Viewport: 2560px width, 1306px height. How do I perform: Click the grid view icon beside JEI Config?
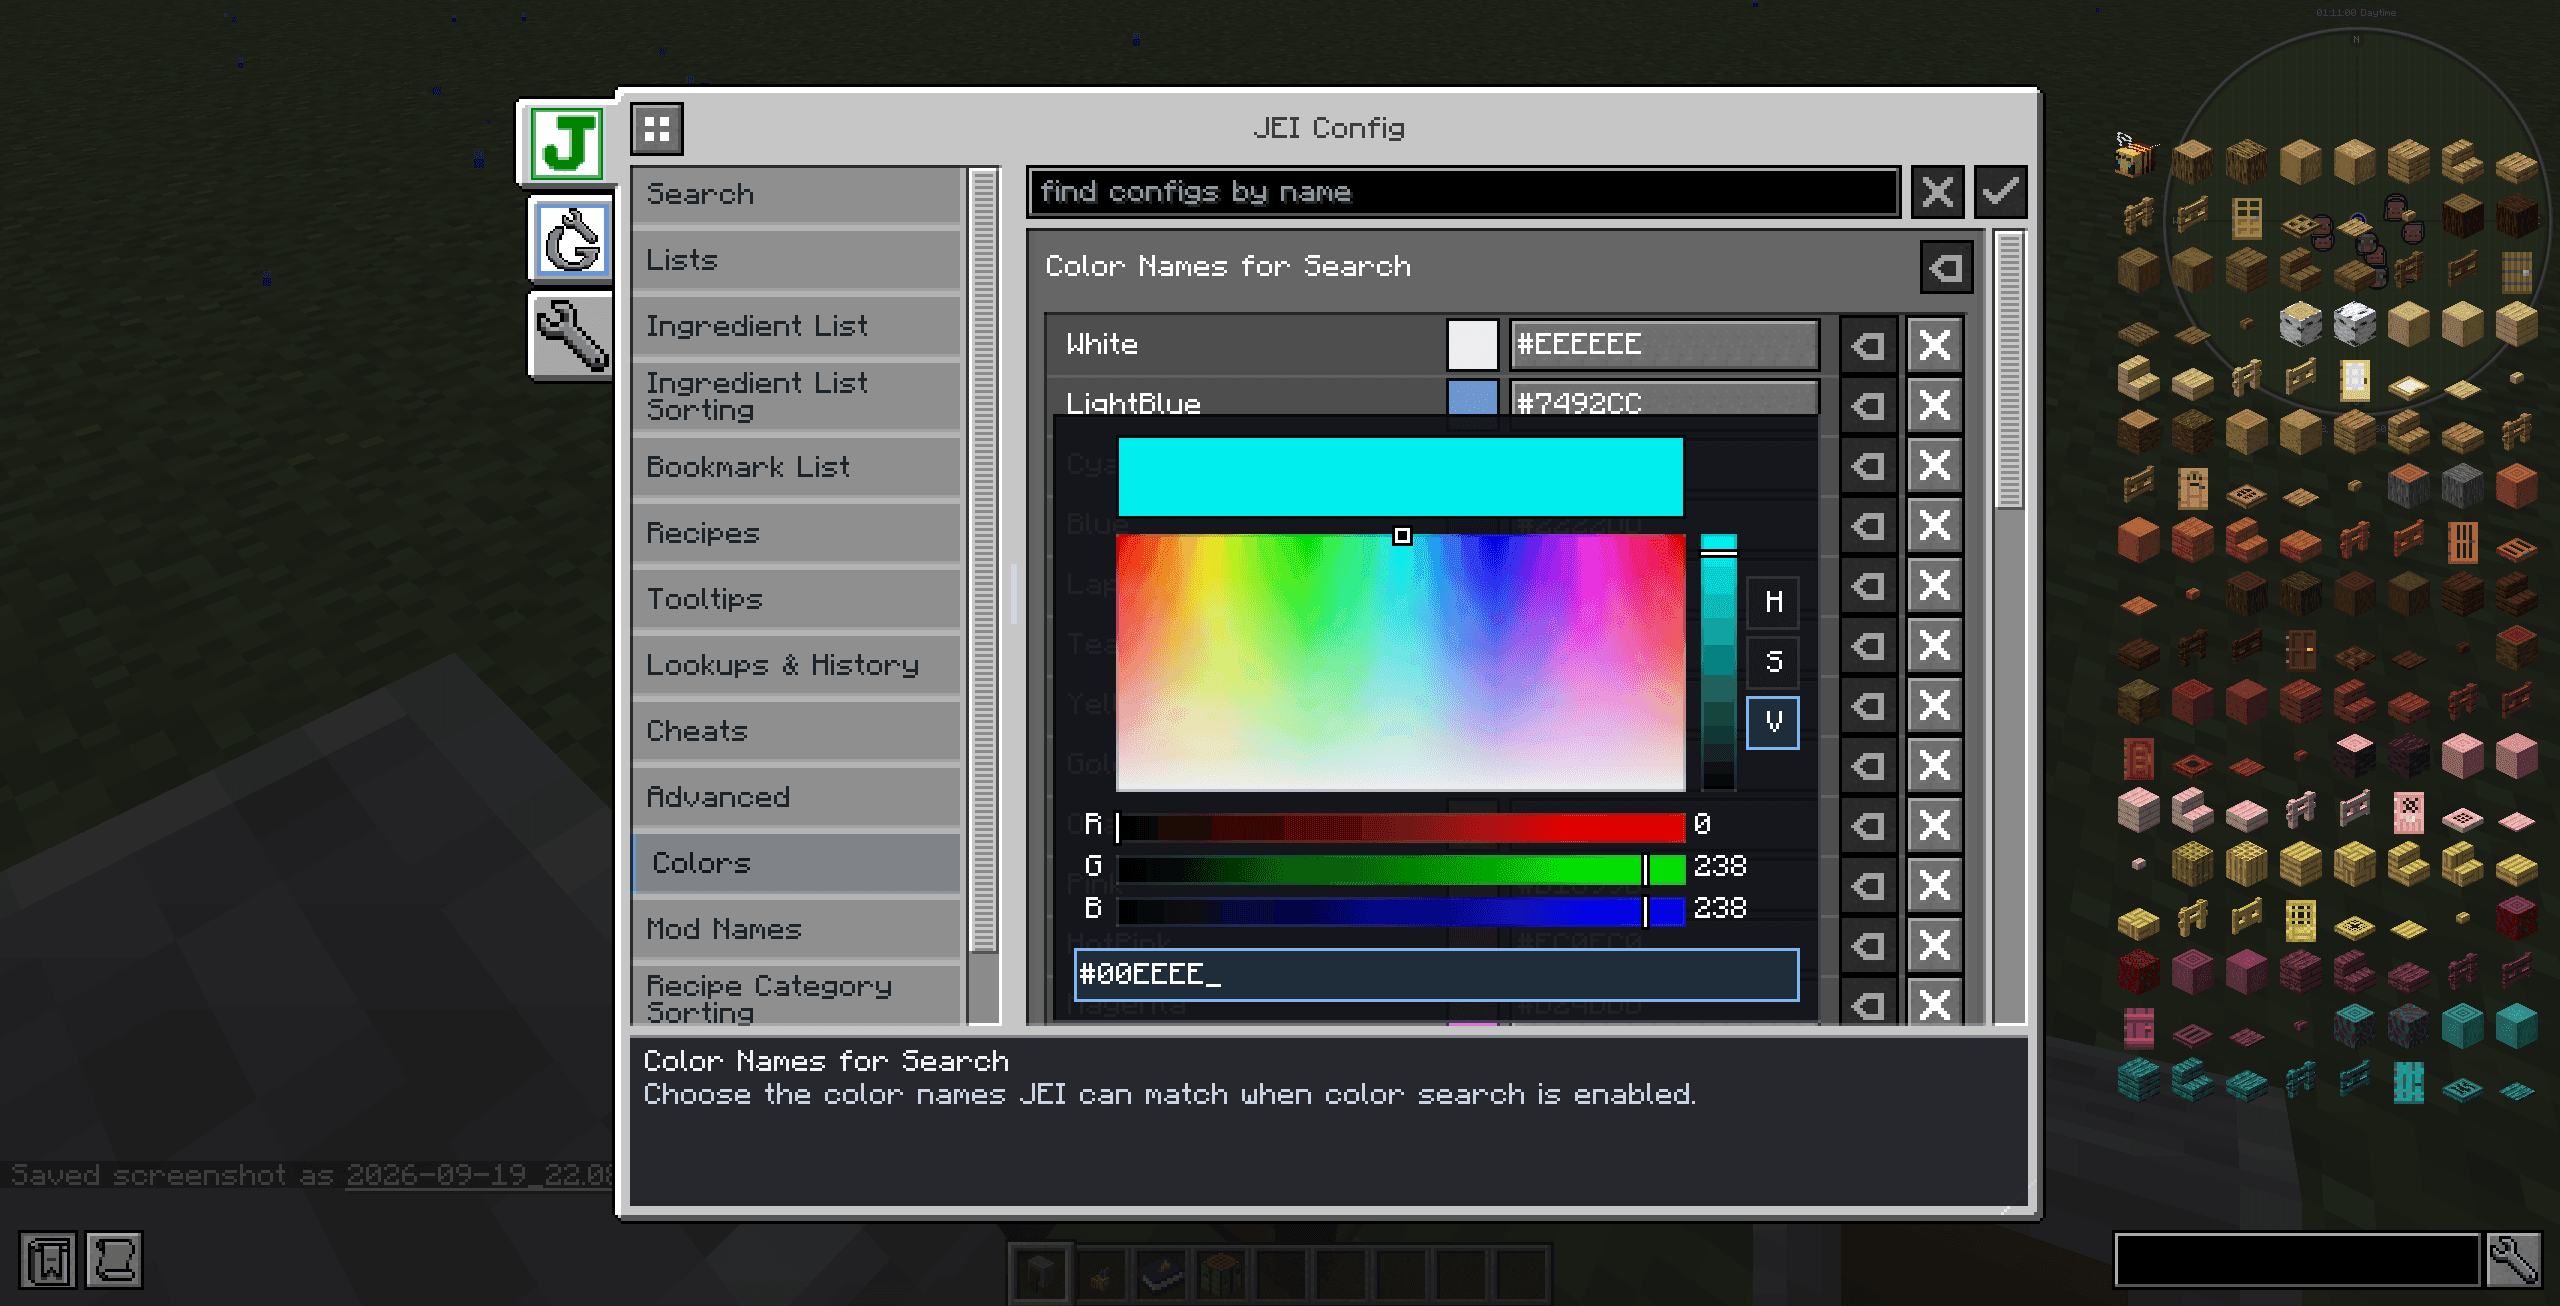pyautogui.click(x=657, y=129)
